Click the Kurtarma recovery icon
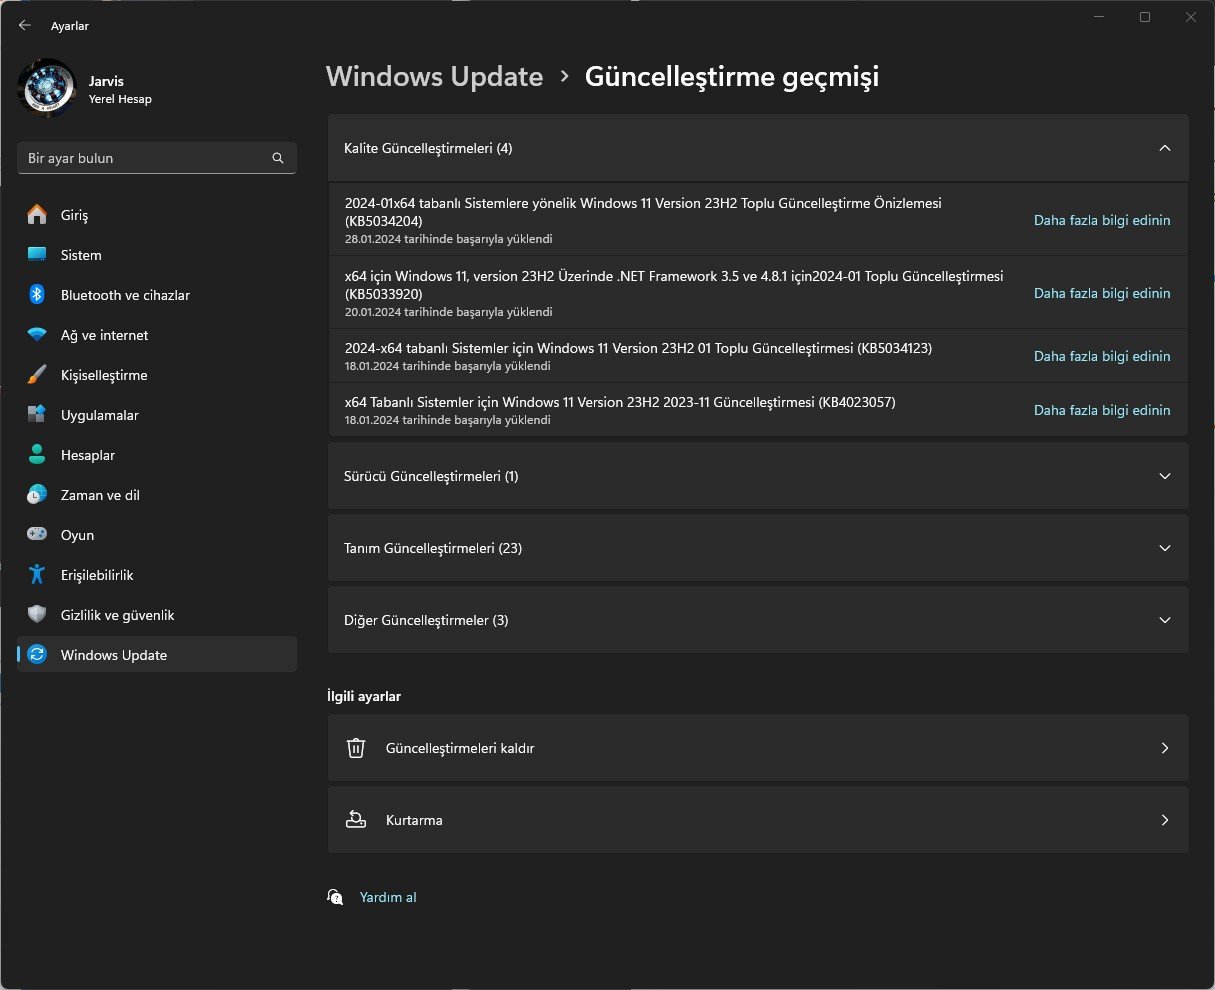This screenshot has height=990, width=1215. [355, 820]
